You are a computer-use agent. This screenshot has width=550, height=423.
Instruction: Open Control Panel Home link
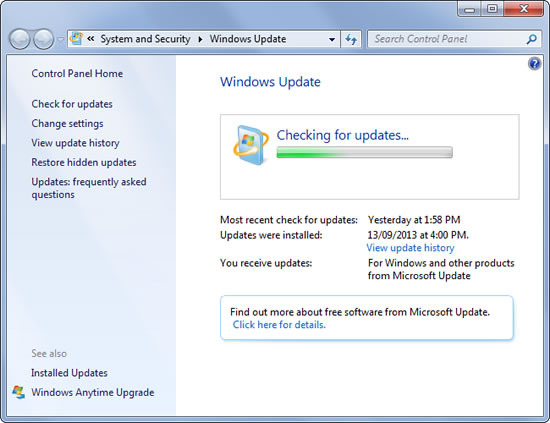77,74
